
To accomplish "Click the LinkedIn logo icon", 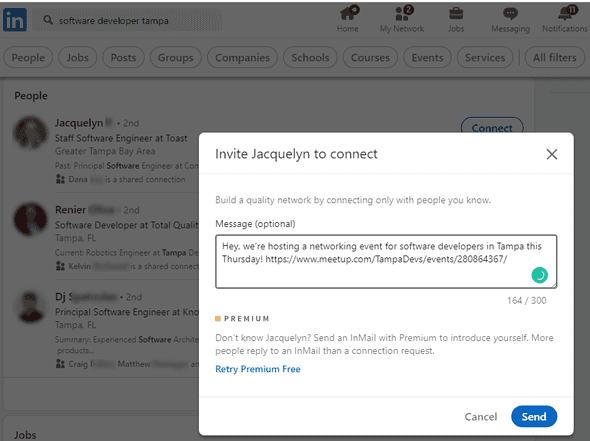I will pyautogui.click(x=15, y=20).
